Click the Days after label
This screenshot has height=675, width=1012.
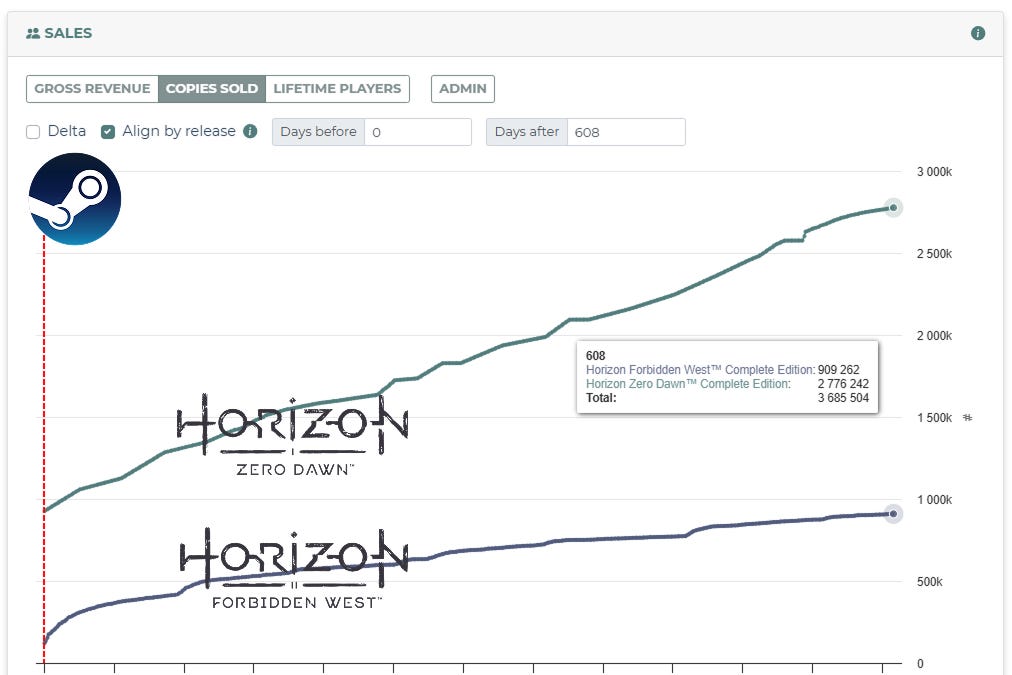click(x=527, y=132)
